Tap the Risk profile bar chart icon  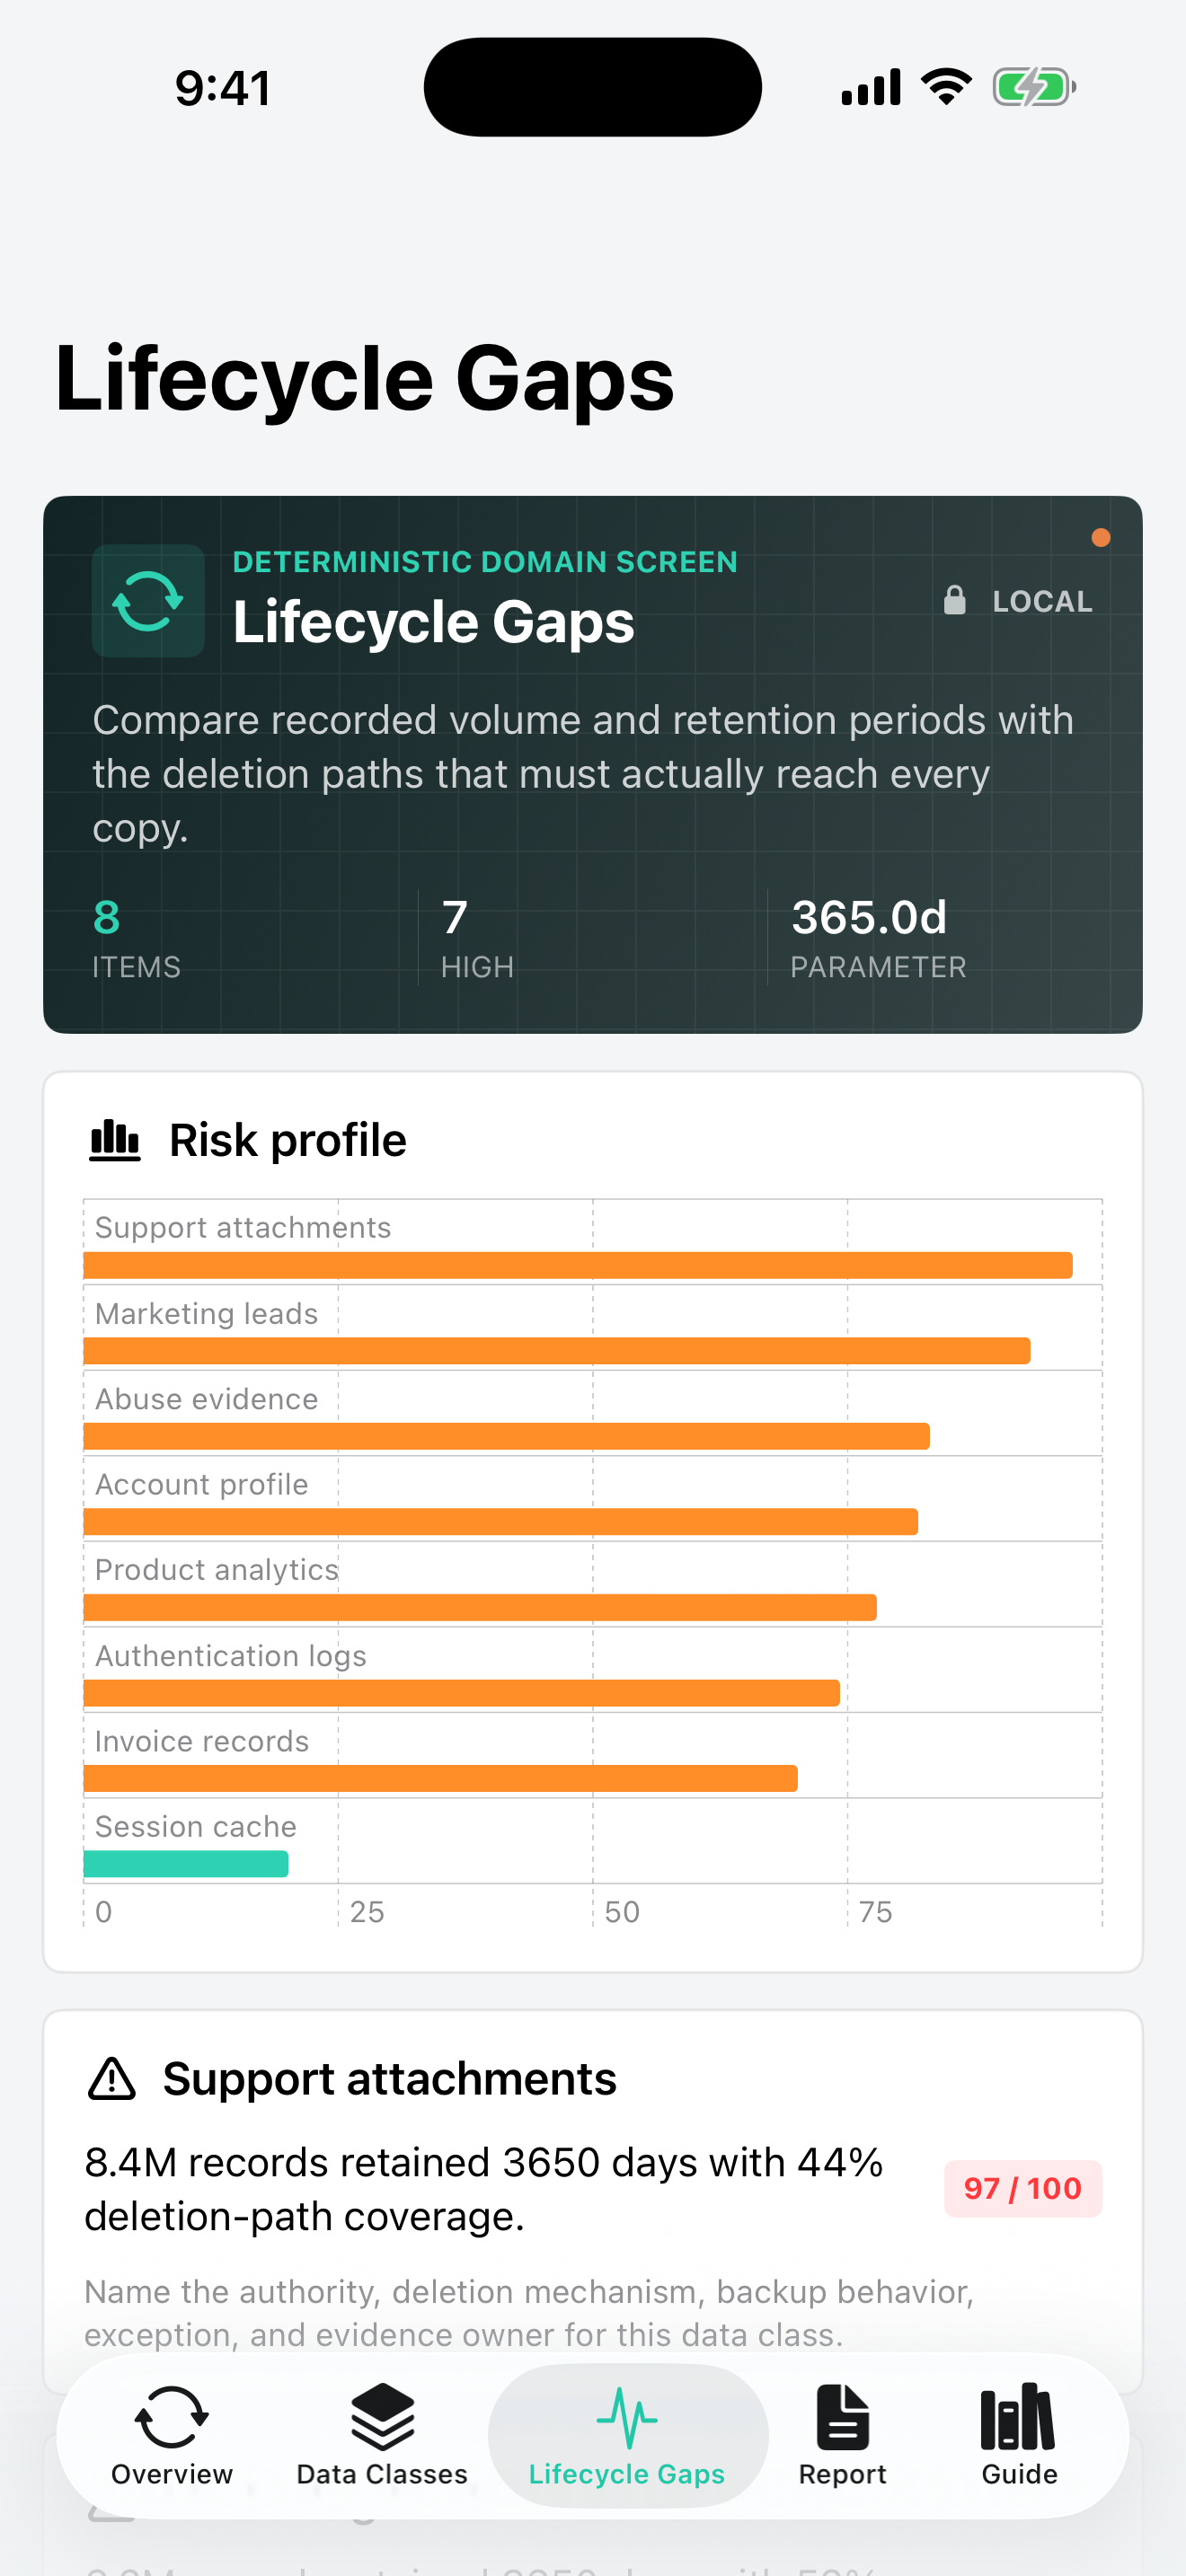[x=115, y=1140]
